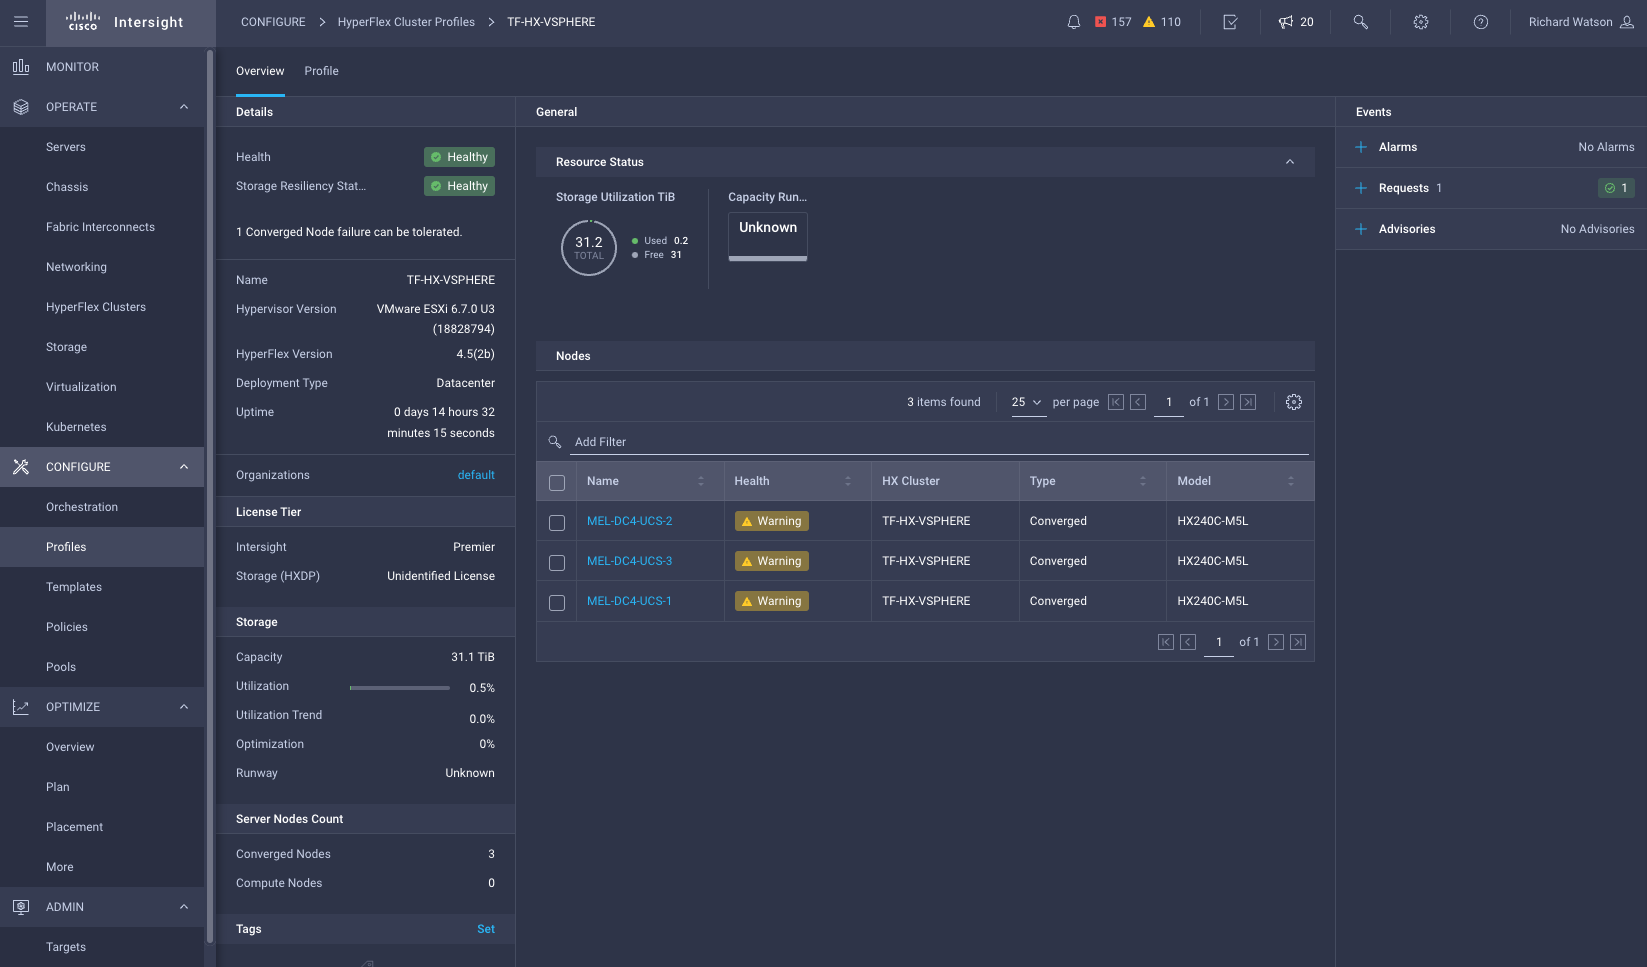Switch to the Profile tab
This screenshot has height=967, width=1647.
pyautogui.click(x=321, y=71)
